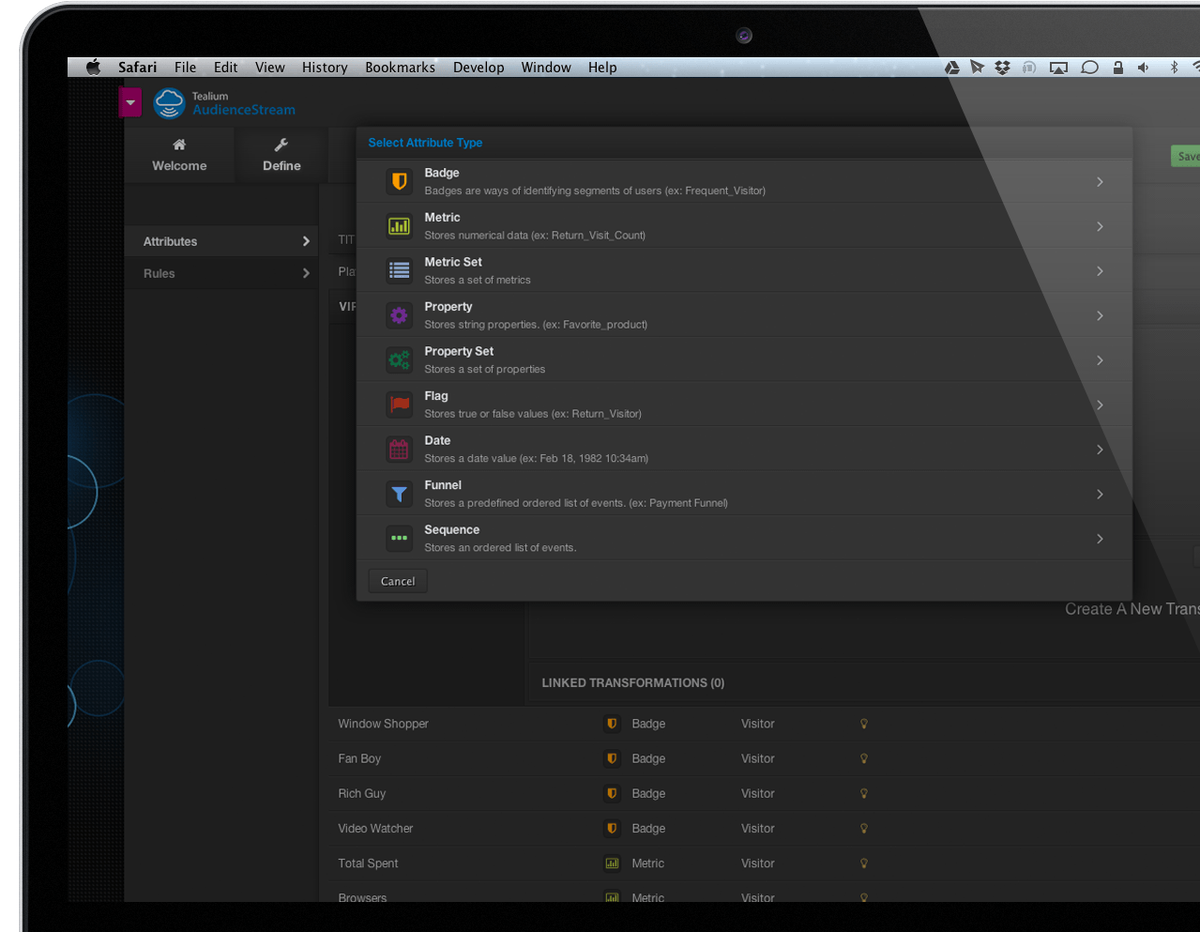
Task: Click lightbulb icon in Rich Guy row
Action: click(864, 794)
